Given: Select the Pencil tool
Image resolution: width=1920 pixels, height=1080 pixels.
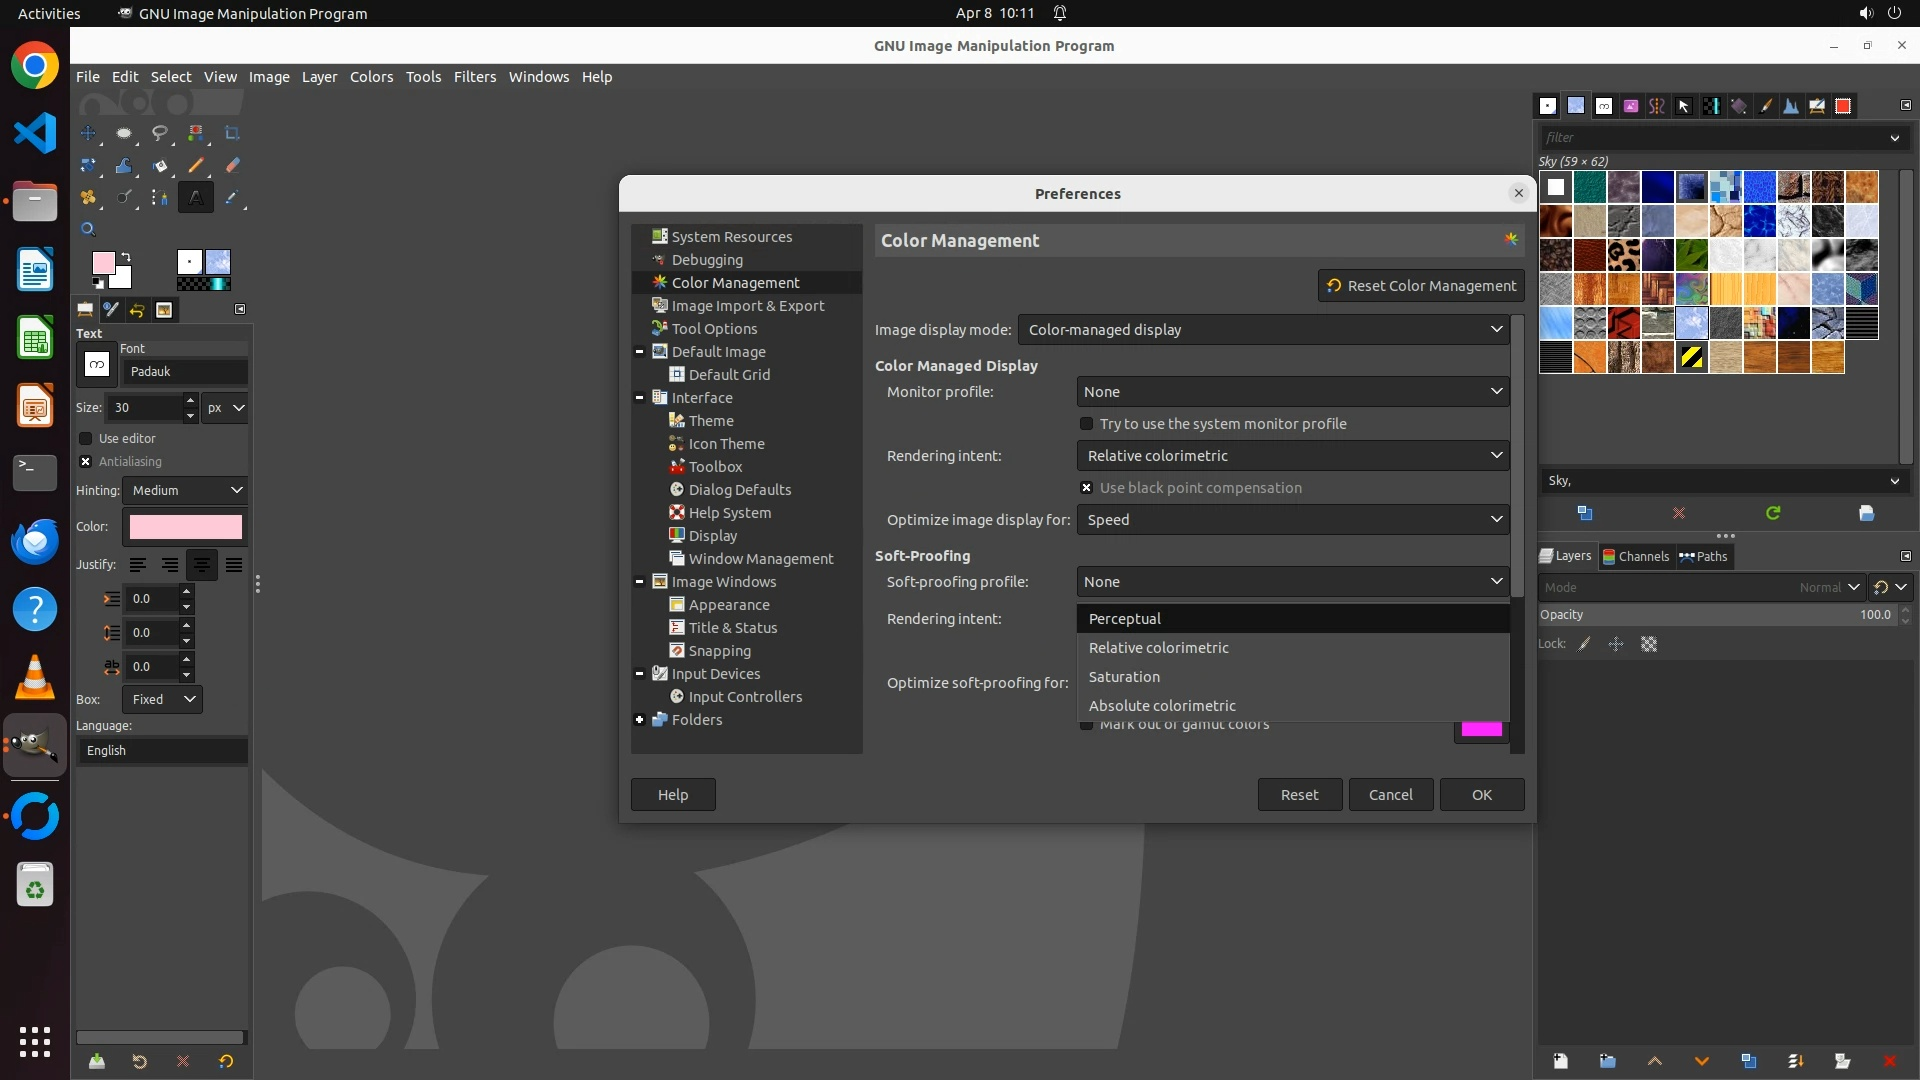Looking at the screenshot, I should 196,166.
